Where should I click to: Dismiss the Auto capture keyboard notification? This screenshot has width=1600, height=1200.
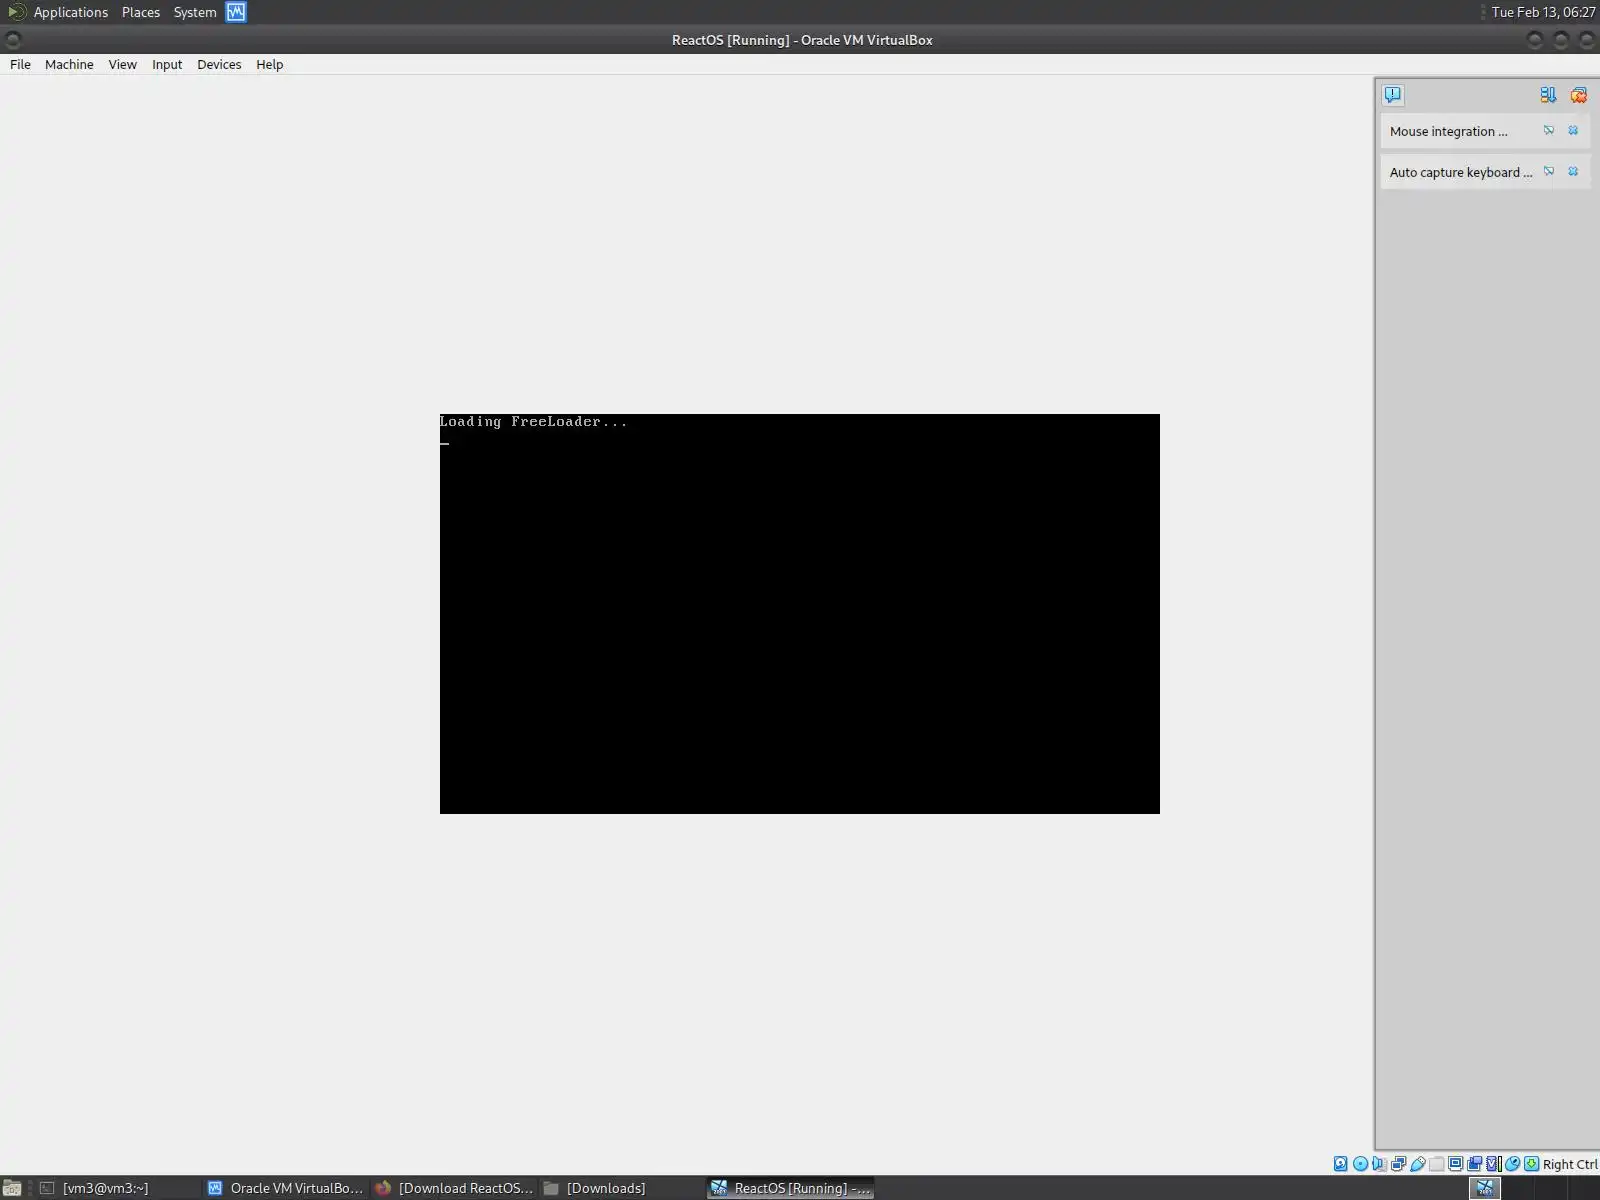coord(1573,171)
